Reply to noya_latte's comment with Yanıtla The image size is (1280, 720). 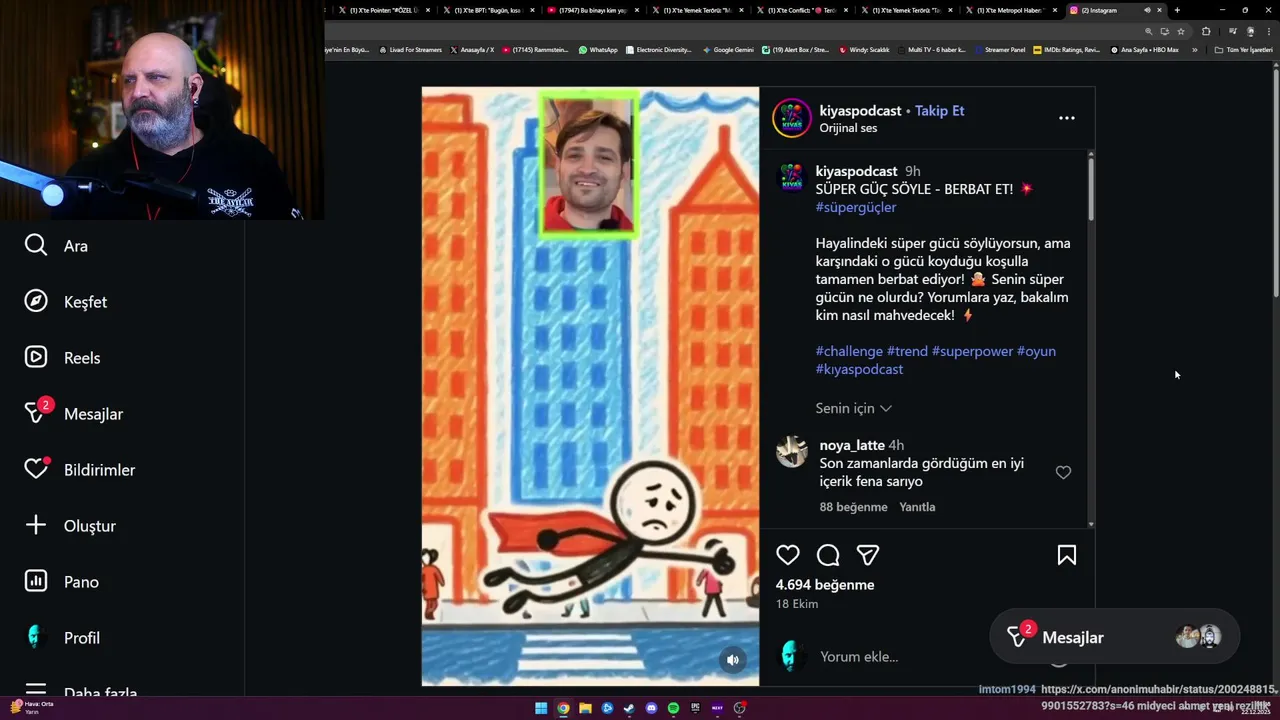click(x=917, y=507)
